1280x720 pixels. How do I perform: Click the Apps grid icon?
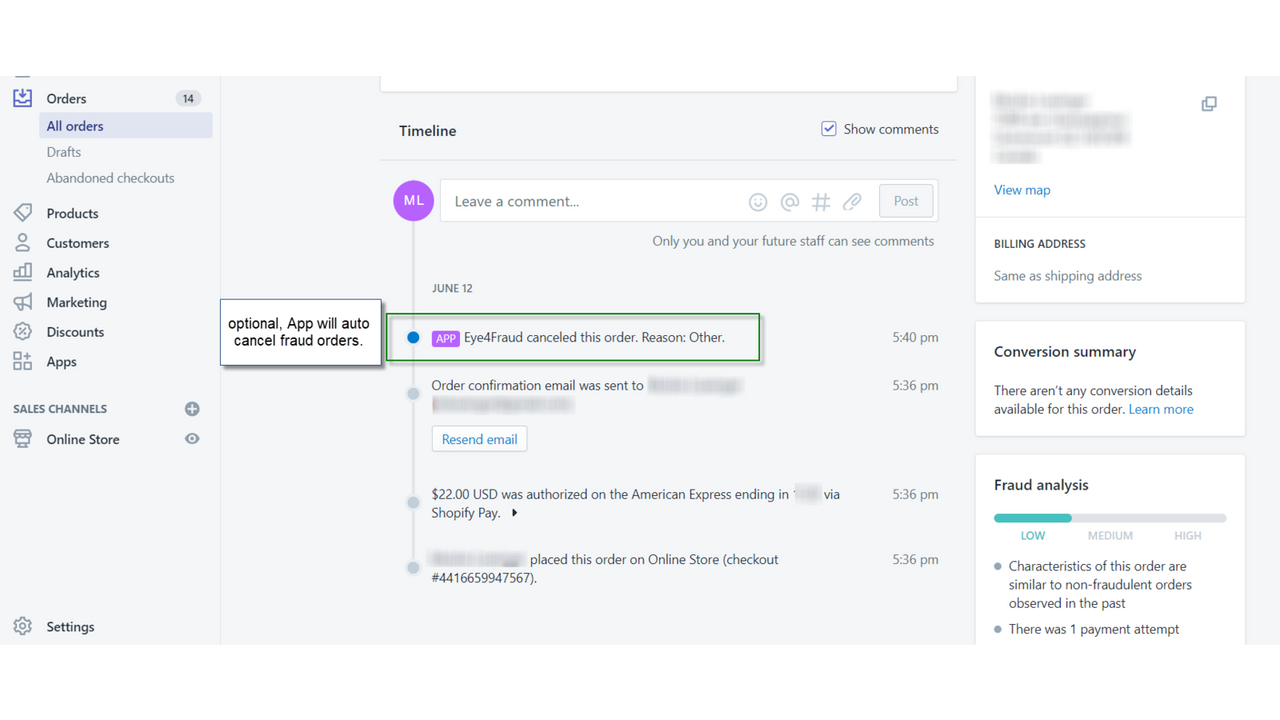tap(22, 361)
